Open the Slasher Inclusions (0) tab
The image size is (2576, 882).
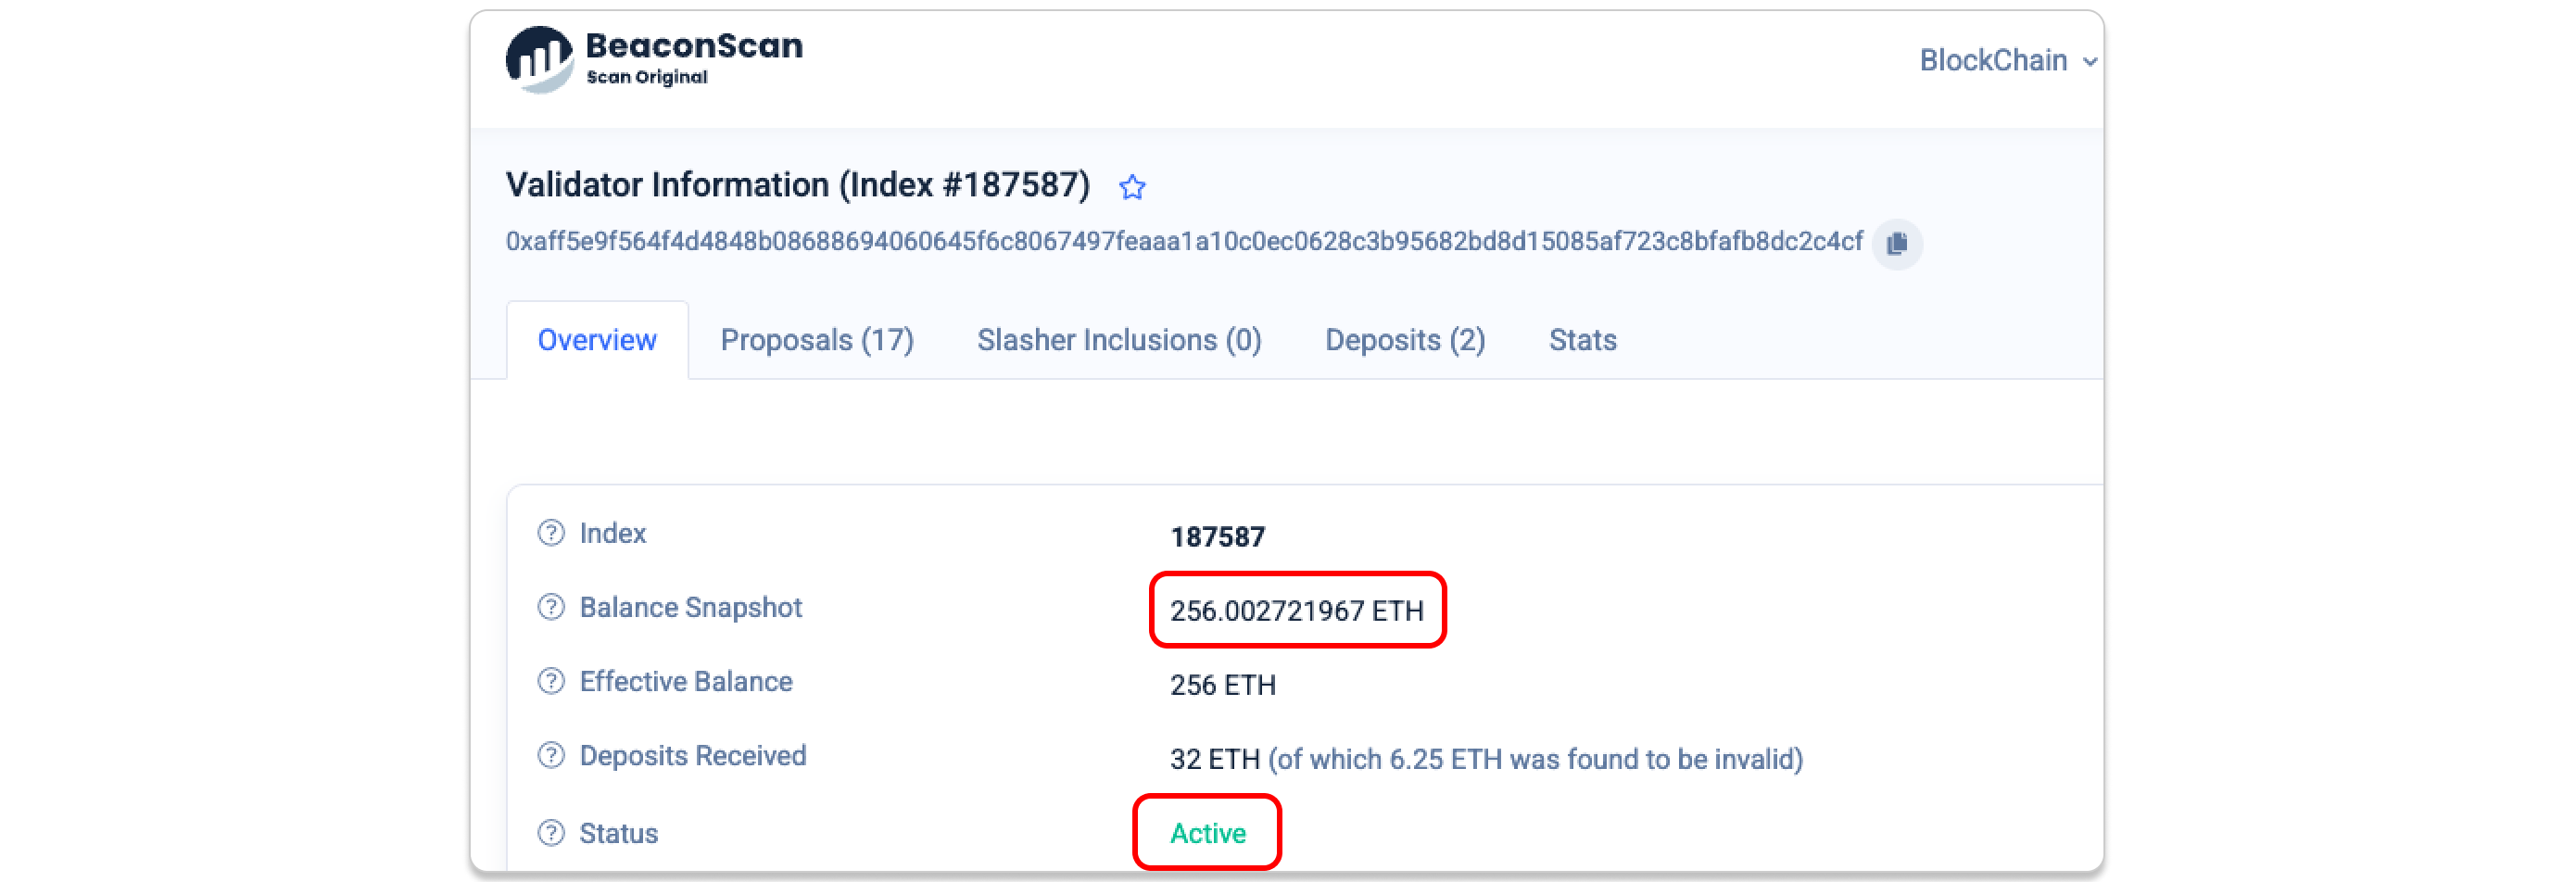tap(1119, 340)
